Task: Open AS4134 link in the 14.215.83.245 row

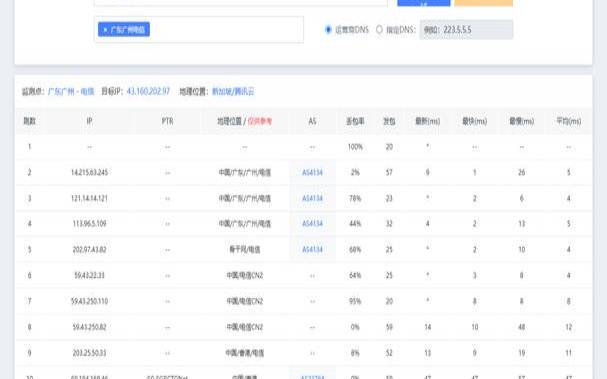Action: click(x=312, y=173)
